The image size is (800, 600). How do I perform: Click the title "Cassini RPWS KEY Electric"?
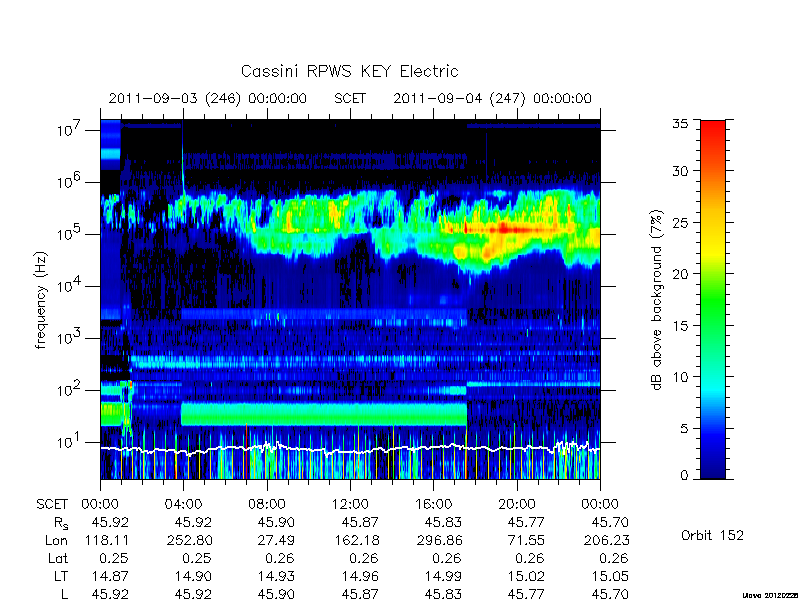pos(349,71)
